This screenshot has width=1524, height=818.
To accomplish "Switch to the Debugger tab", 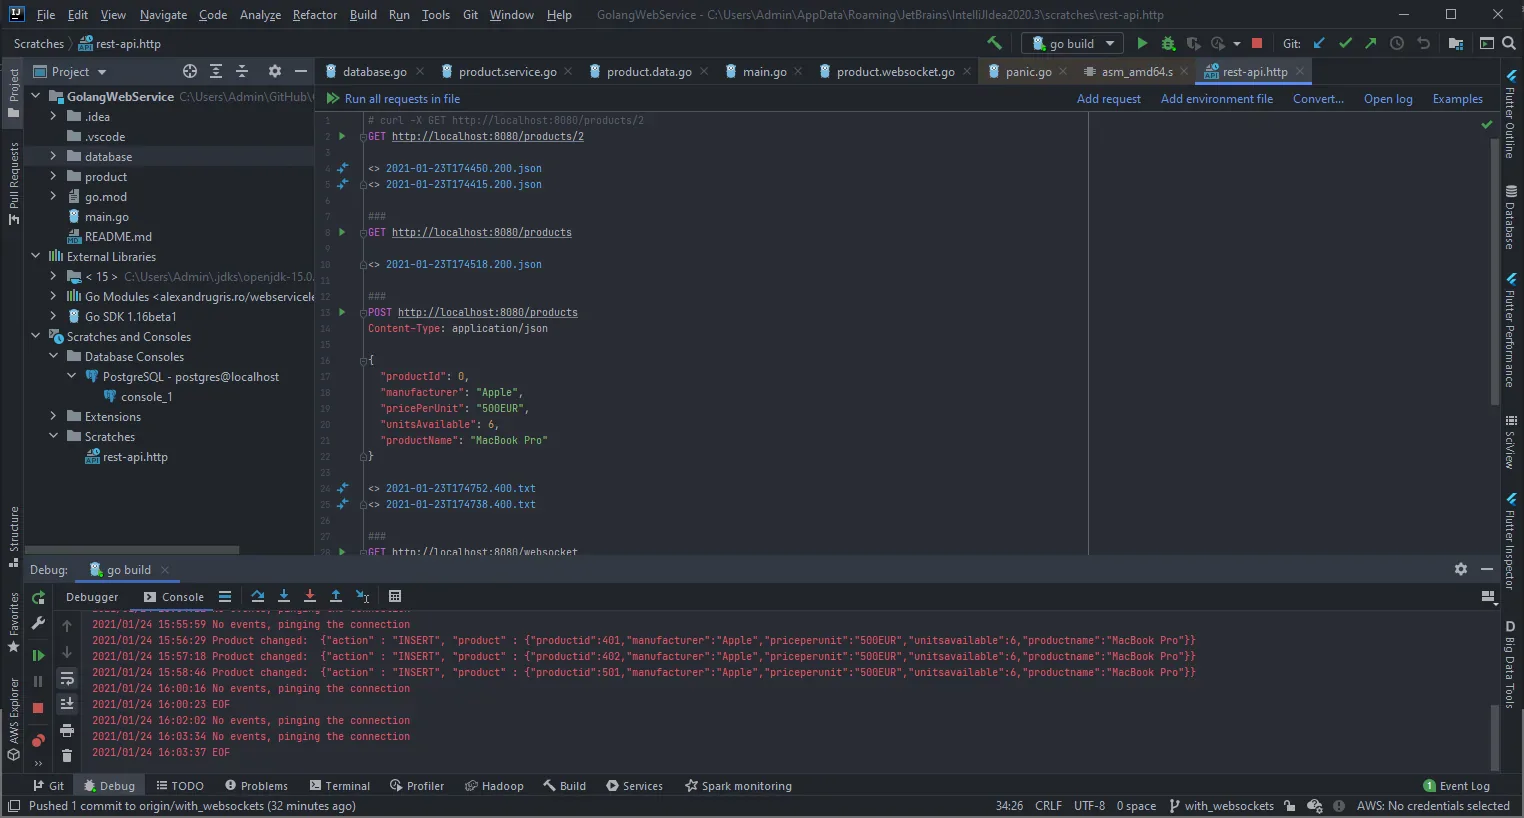I will pyautogui.click(x=92, y=597).
